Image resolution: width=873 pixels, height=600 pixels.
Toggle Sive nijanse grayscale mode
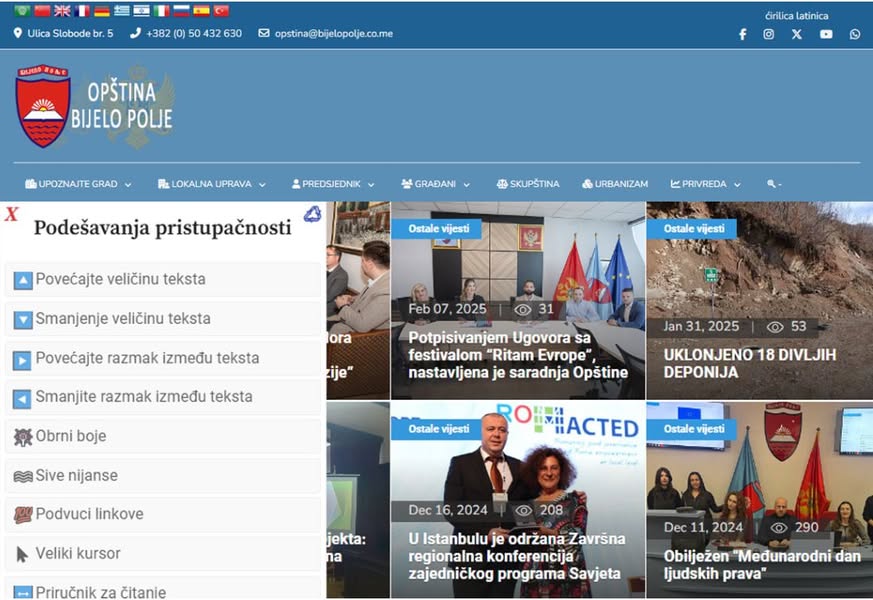click(163, 476)
